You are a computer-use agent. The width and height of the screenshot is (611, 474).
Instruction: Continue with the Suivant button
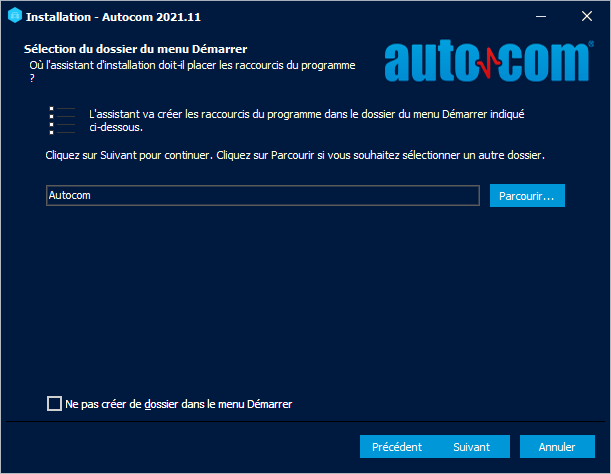tap(472, 447)
